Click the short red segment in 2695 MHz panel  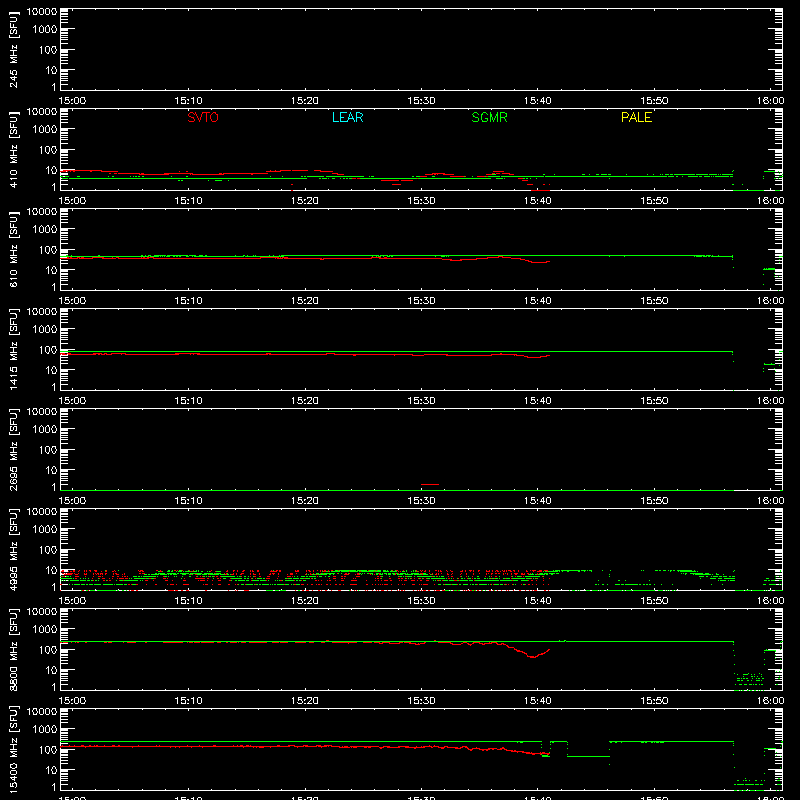coord(430,484)
